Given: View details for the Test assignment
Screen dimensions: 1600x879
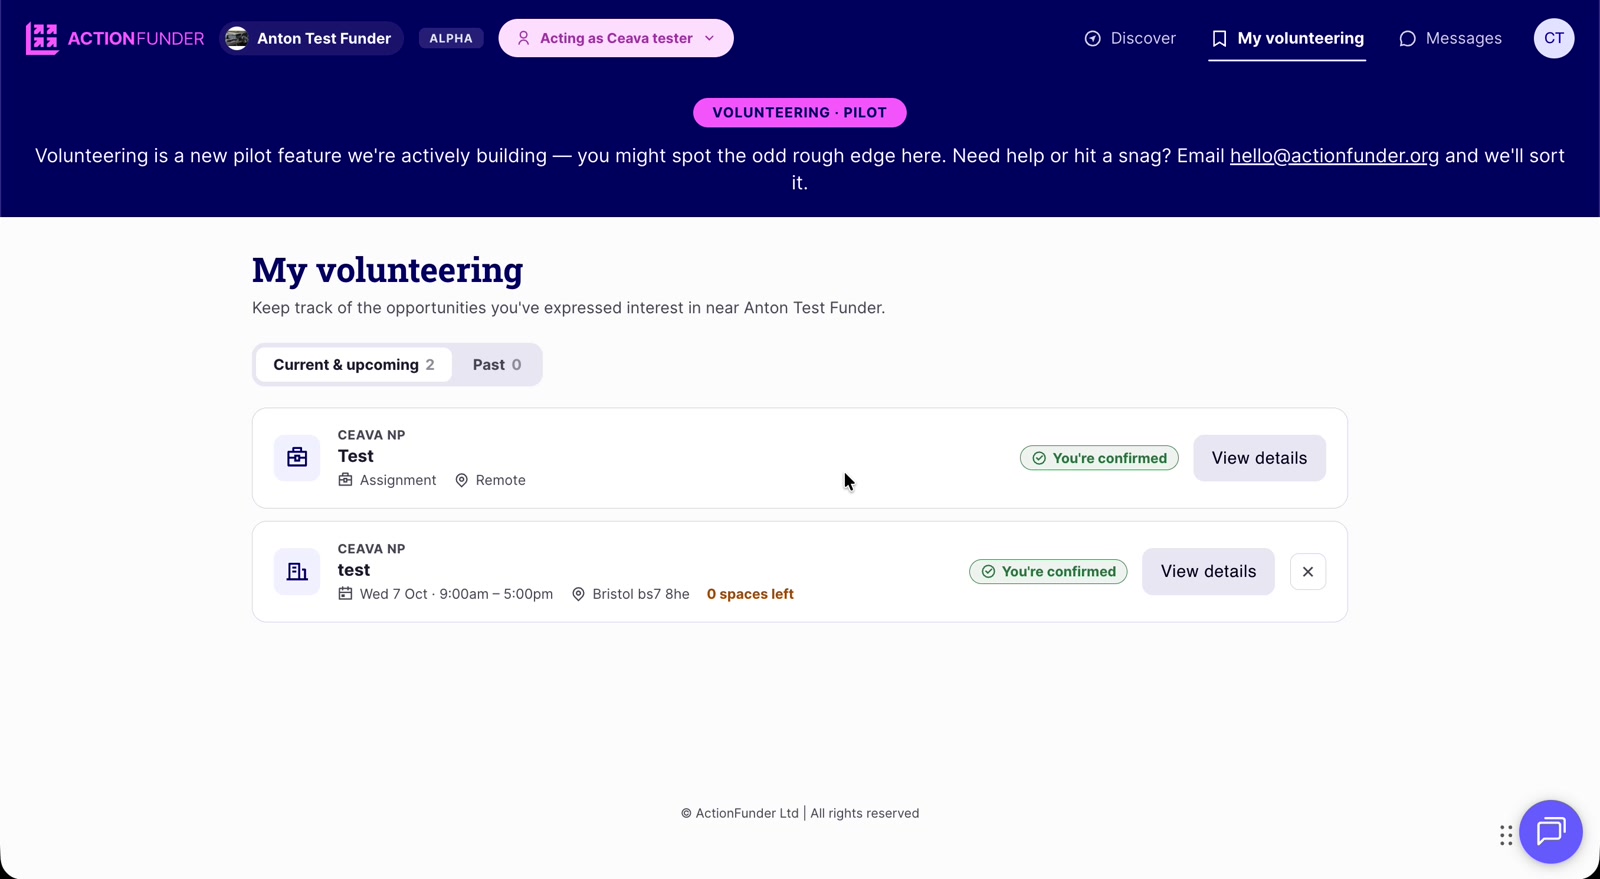Looking at the screenshot, I should click(x=1259, y=458).
